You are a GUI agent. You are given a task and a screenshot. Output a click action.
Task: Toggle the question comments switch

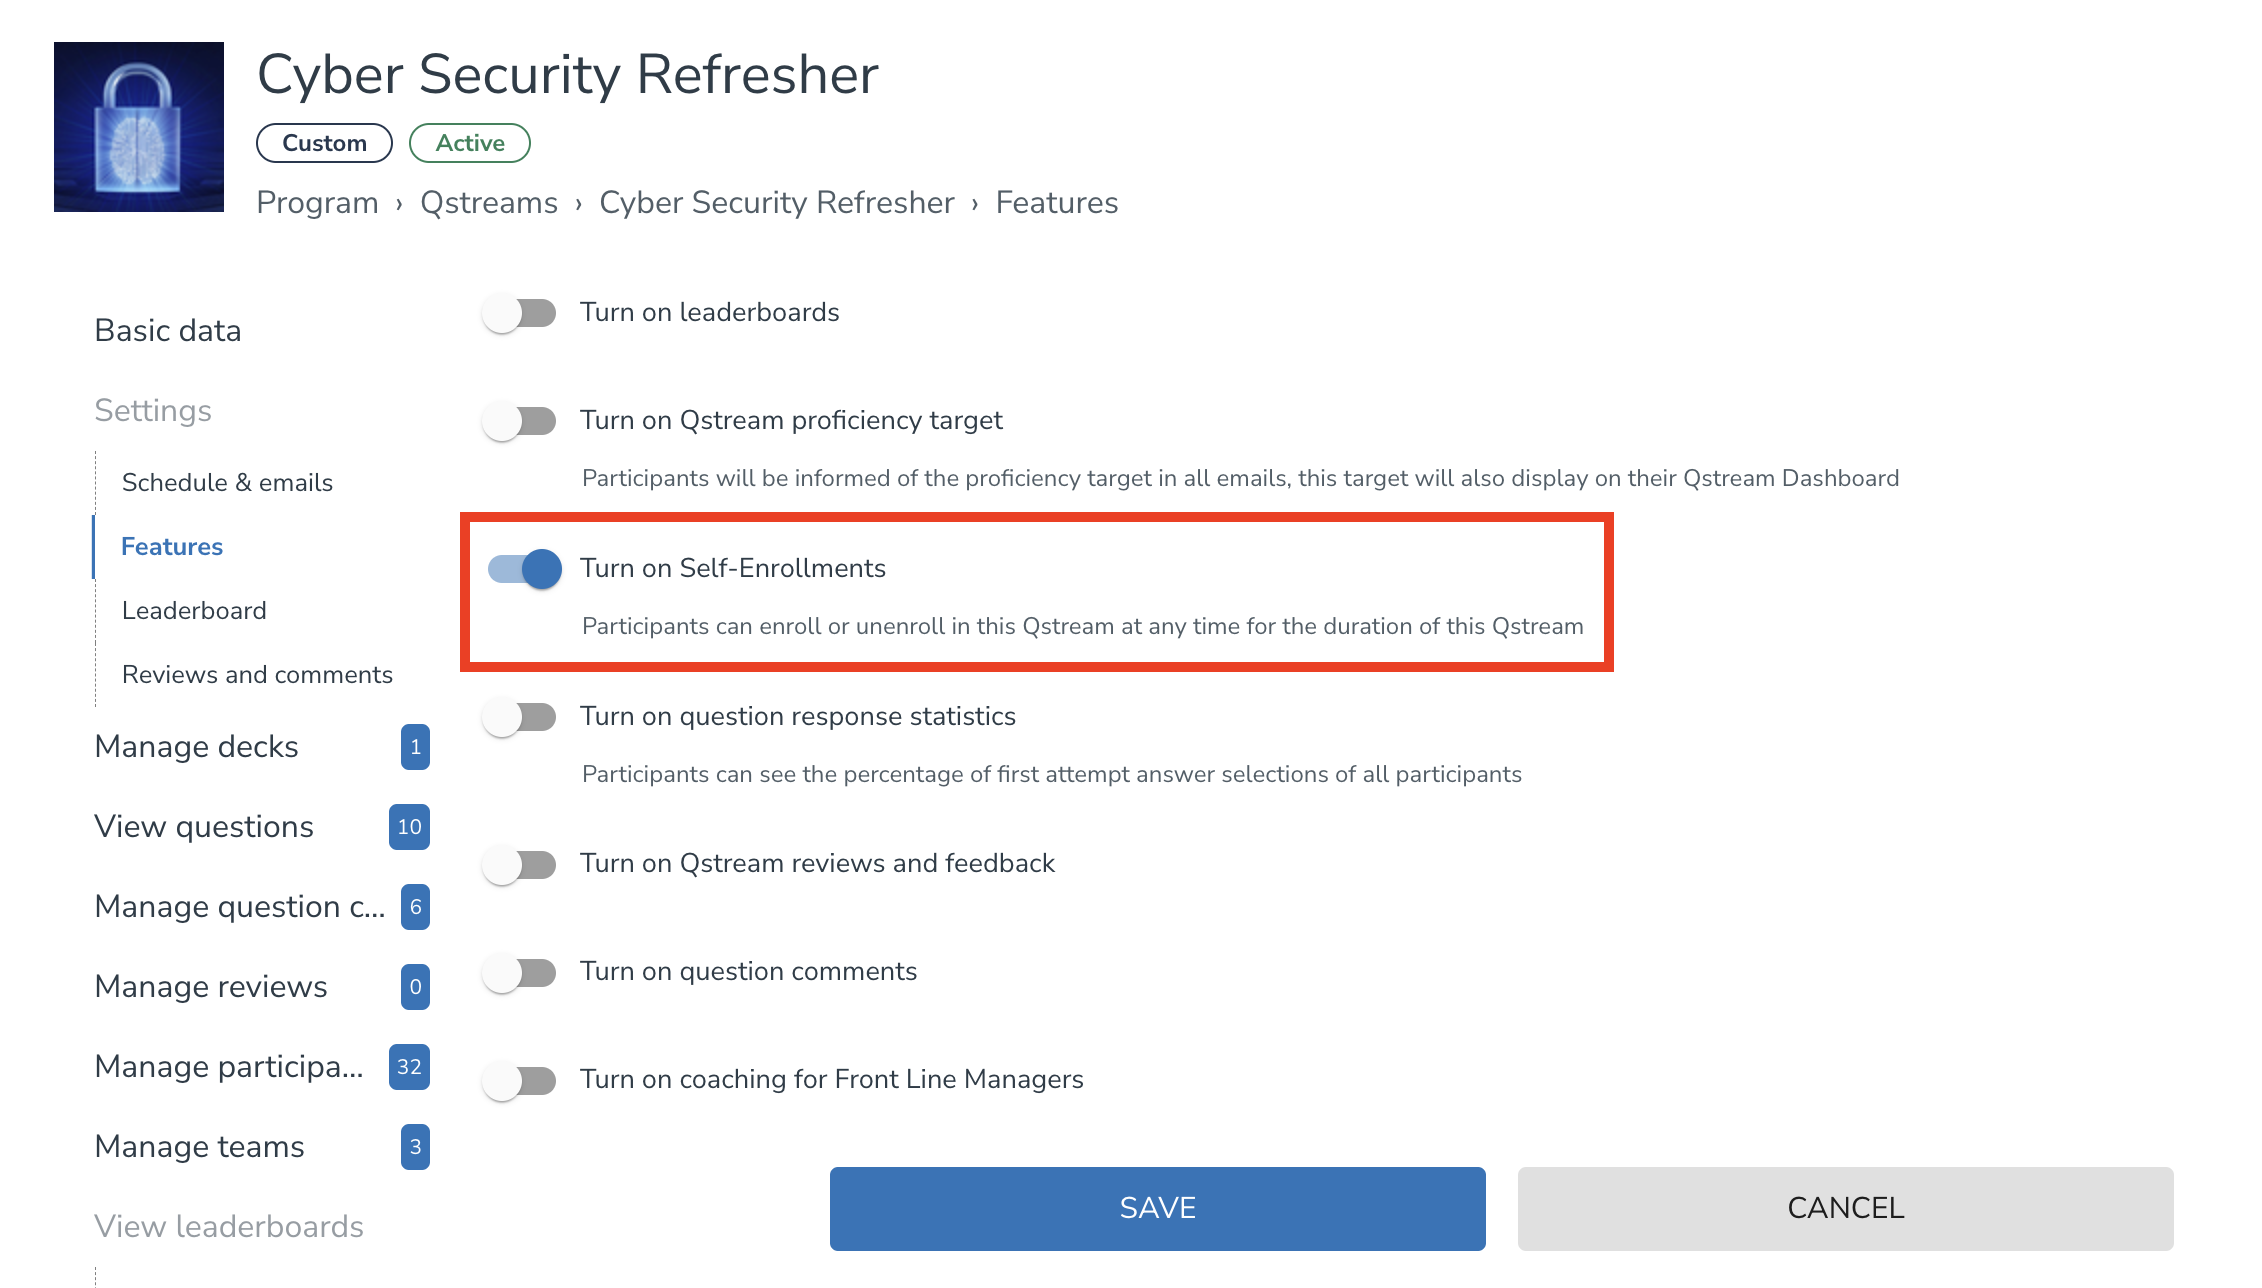(519, 972)
